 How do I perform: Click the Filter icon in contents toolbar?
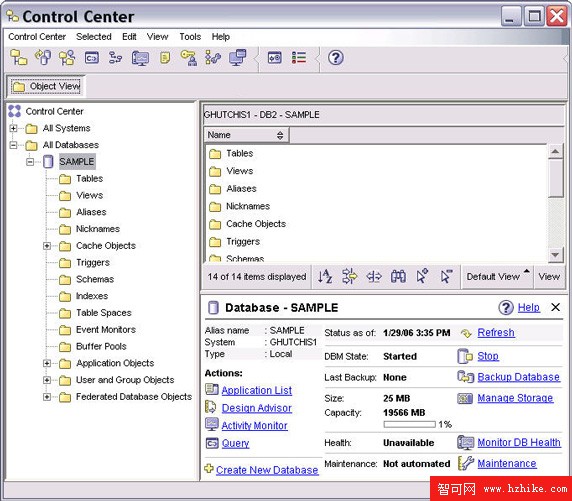point(349,277)
